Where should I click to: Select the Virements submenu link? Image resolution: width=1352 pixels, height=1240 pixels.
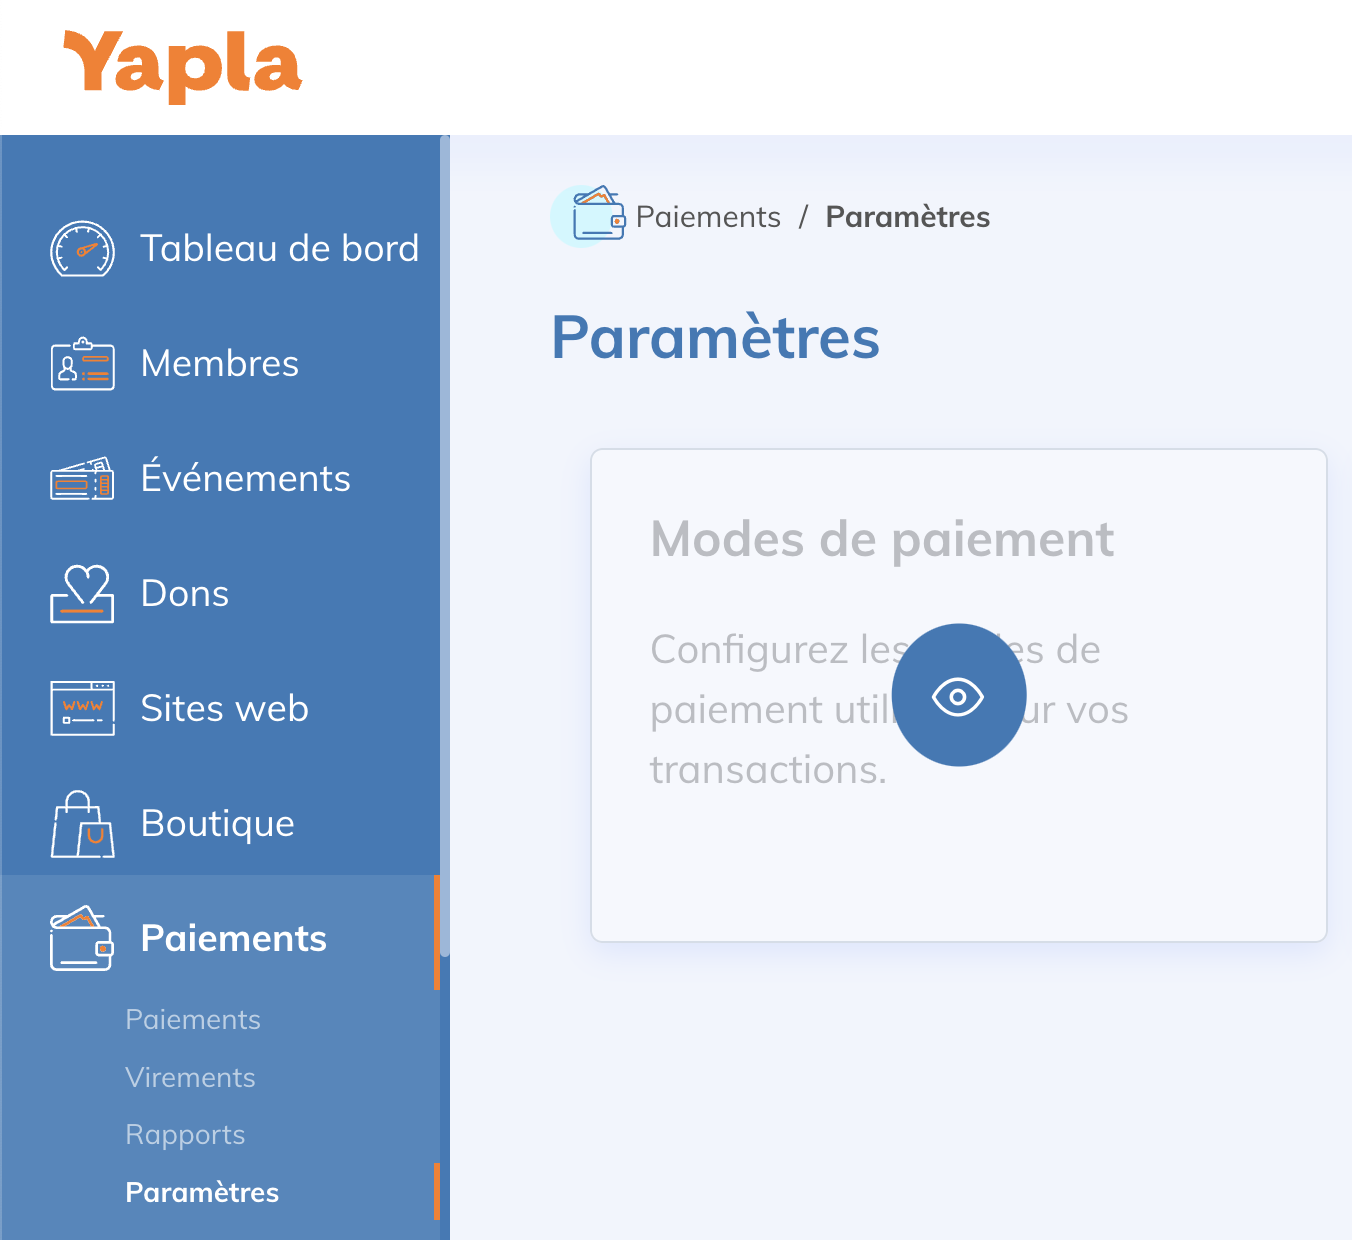[x=190, y=1078]
